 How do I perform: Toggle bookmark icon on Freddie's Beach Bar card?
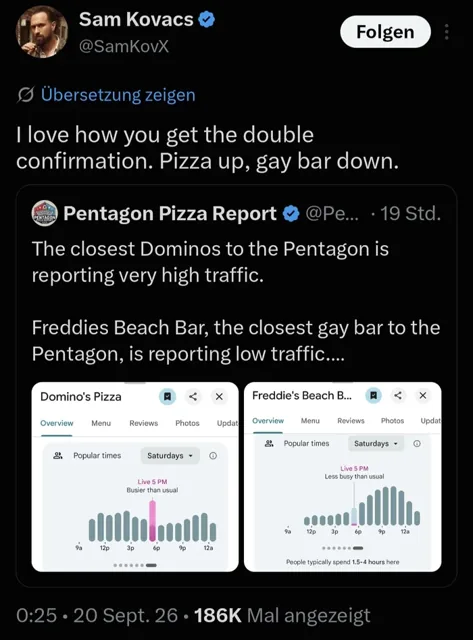point(373,395)
